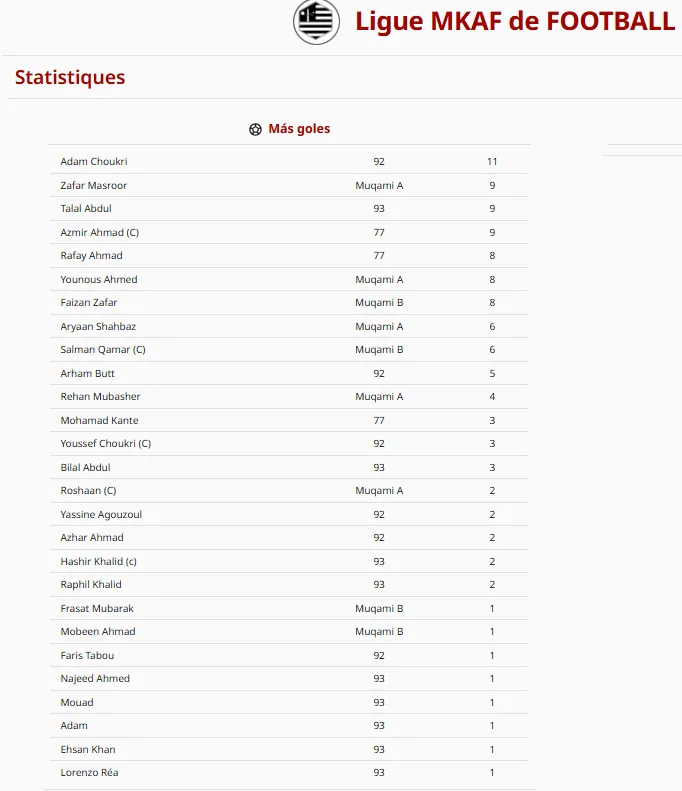Open Salman Qamar (C) player entry
Screen dimensions: 682x791
pyautogui.click(x=103, y=349)
